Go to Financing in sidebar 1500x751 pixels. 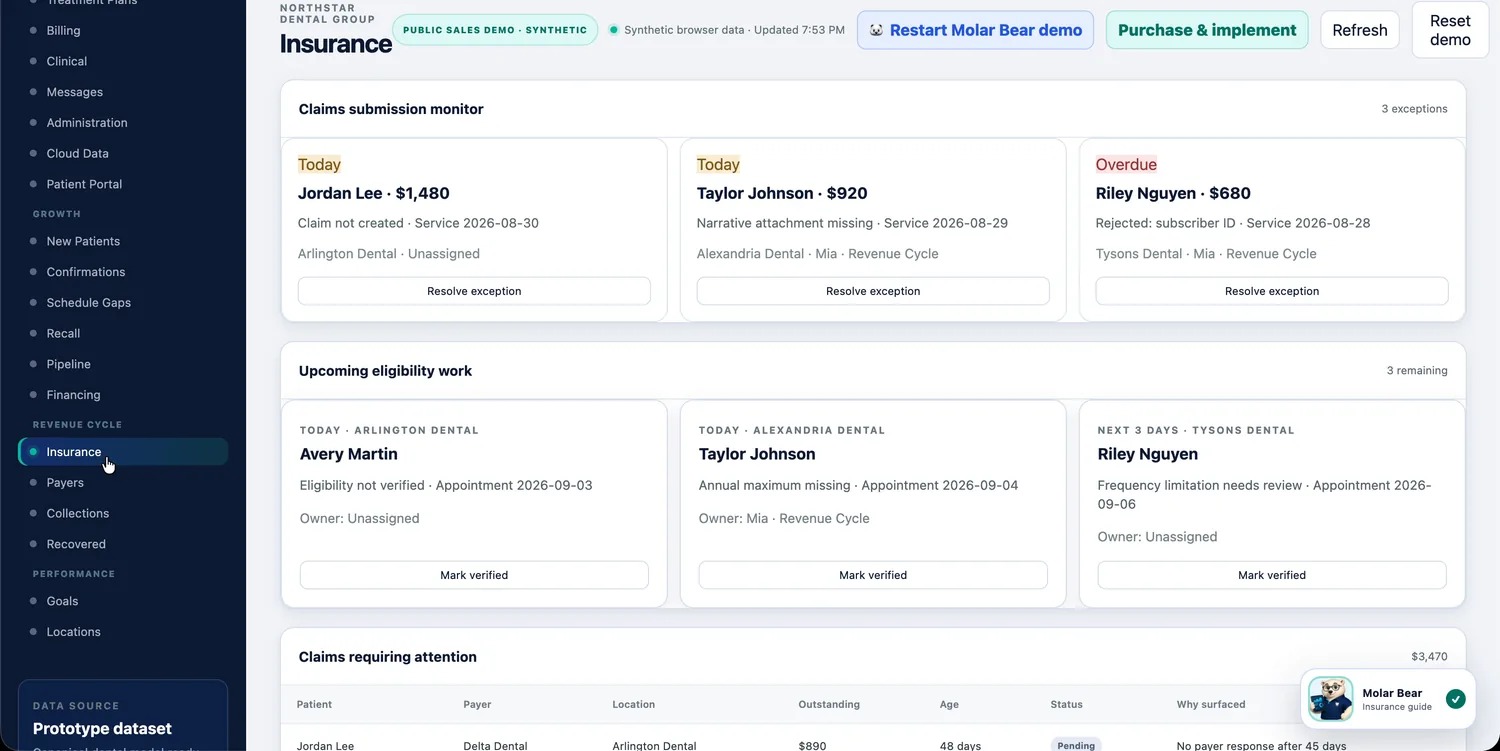73,395
